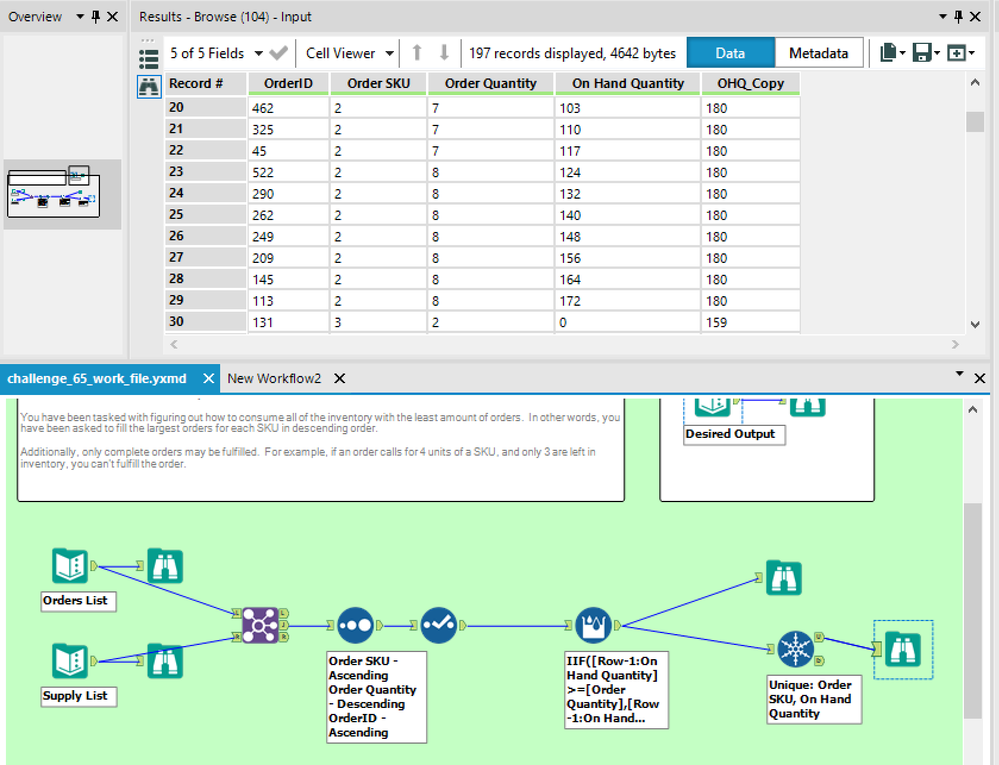
Task: Click the Supply List input tool icon
Action: pyautogui.click(x=69, y=661)
